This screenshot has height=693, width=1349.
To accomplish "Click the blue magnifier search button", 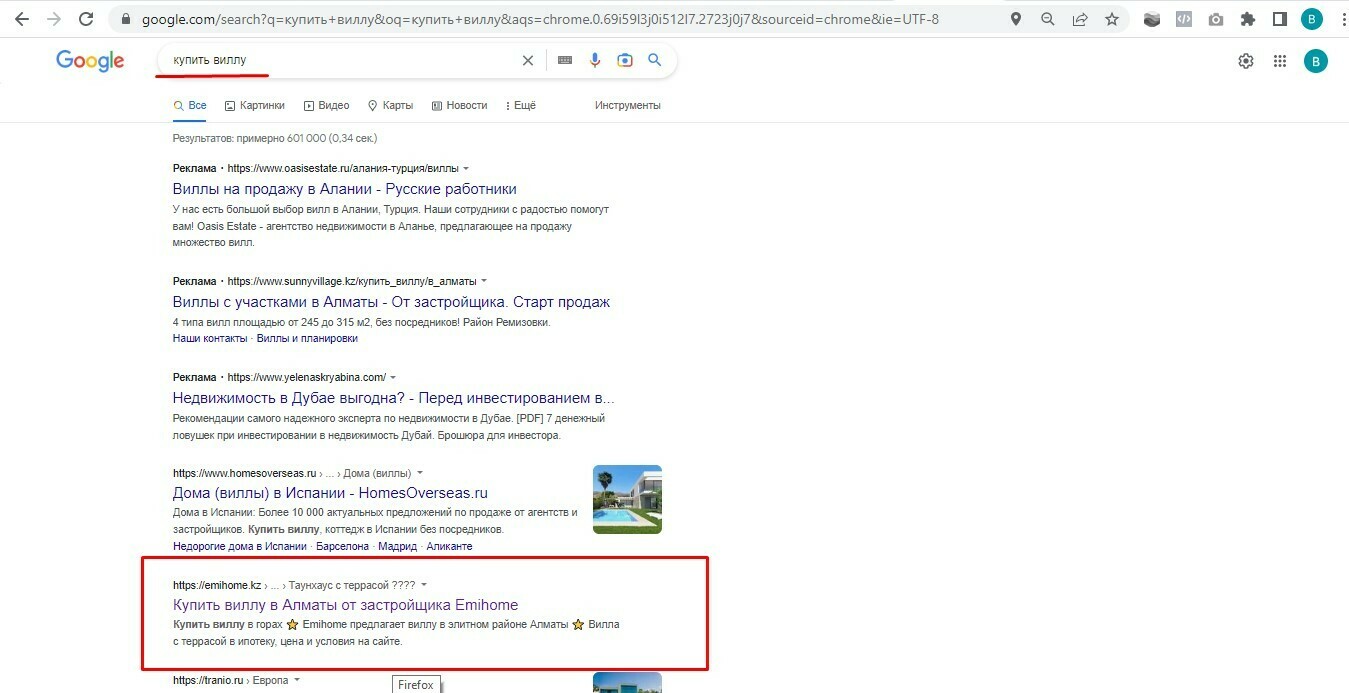I will pyautogui.click(x=655, y=61).
